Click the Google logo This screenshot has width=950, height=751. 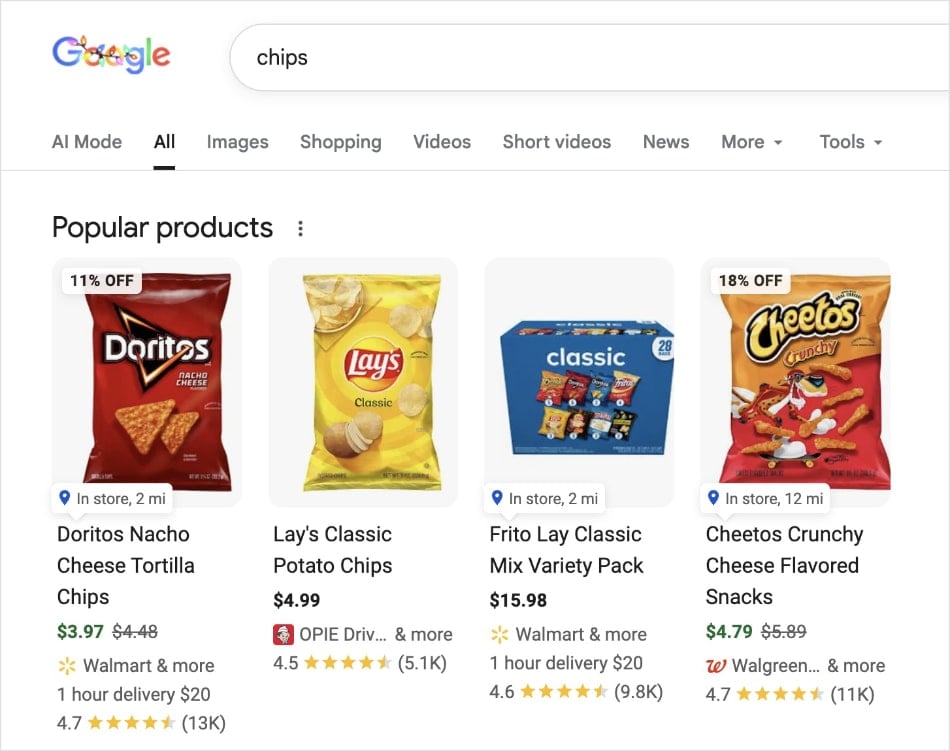[x=110, y=55]
